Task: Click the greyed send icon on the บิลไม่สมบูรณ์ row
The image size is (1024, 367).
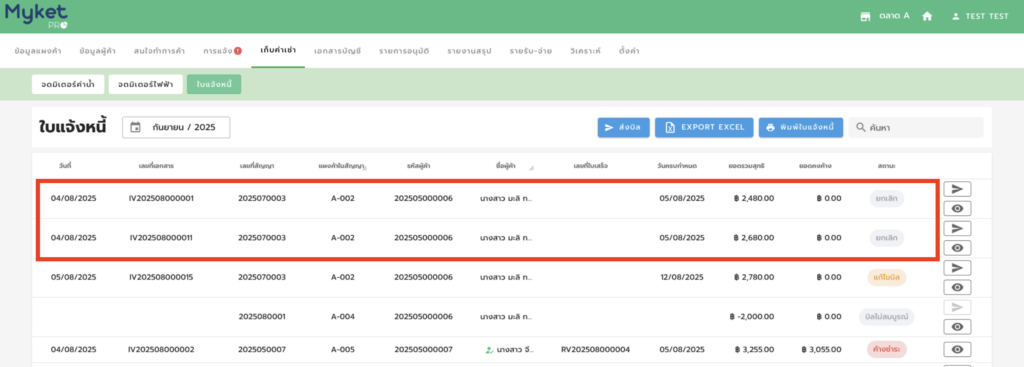Action: point(957,307)
